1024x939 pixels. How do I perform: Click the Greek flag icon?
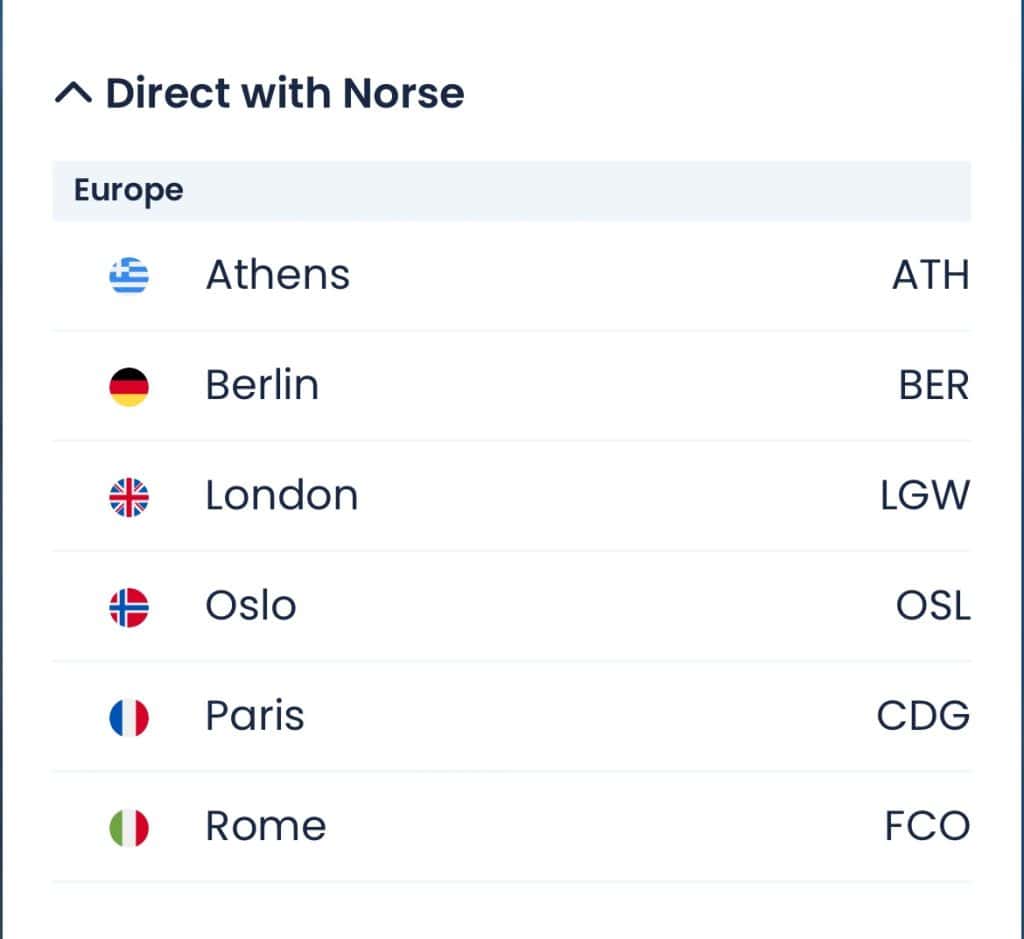point(129,275)
